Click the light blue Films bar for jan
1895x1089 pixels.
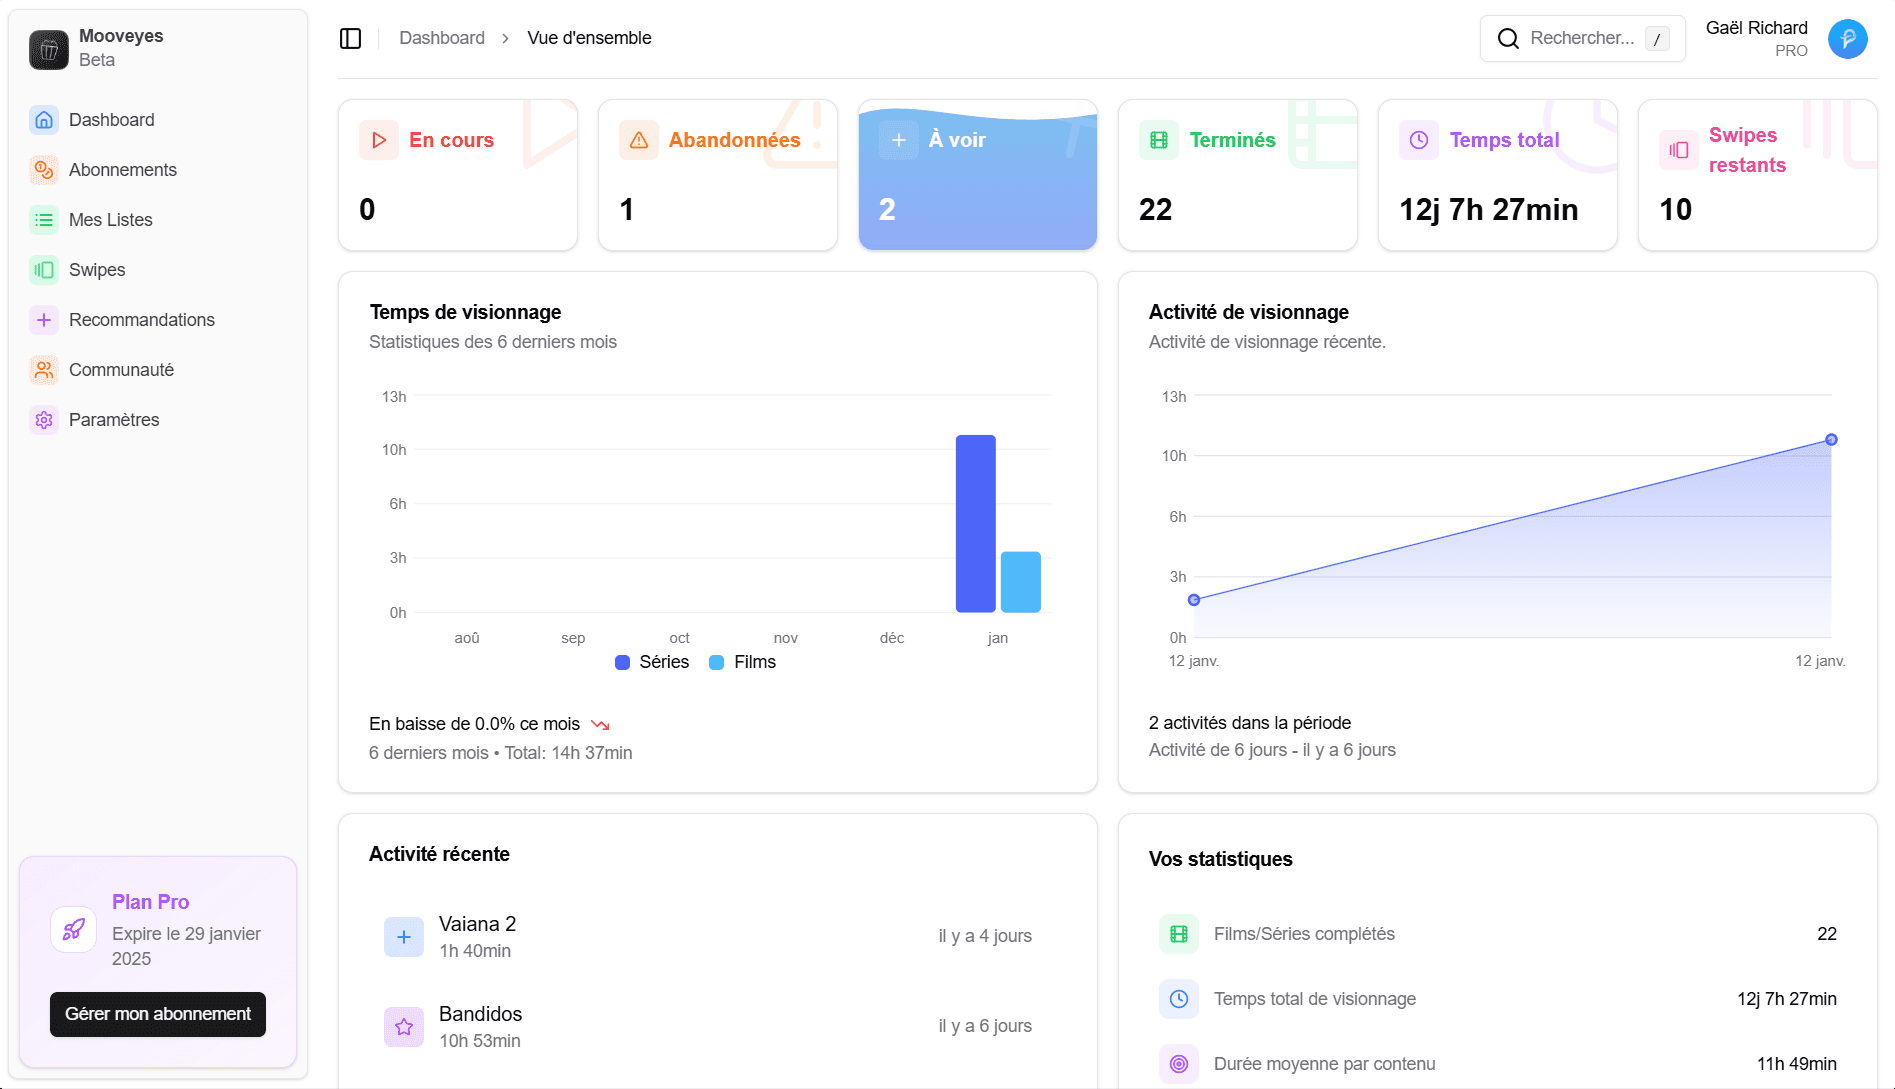coord(1021,582)
